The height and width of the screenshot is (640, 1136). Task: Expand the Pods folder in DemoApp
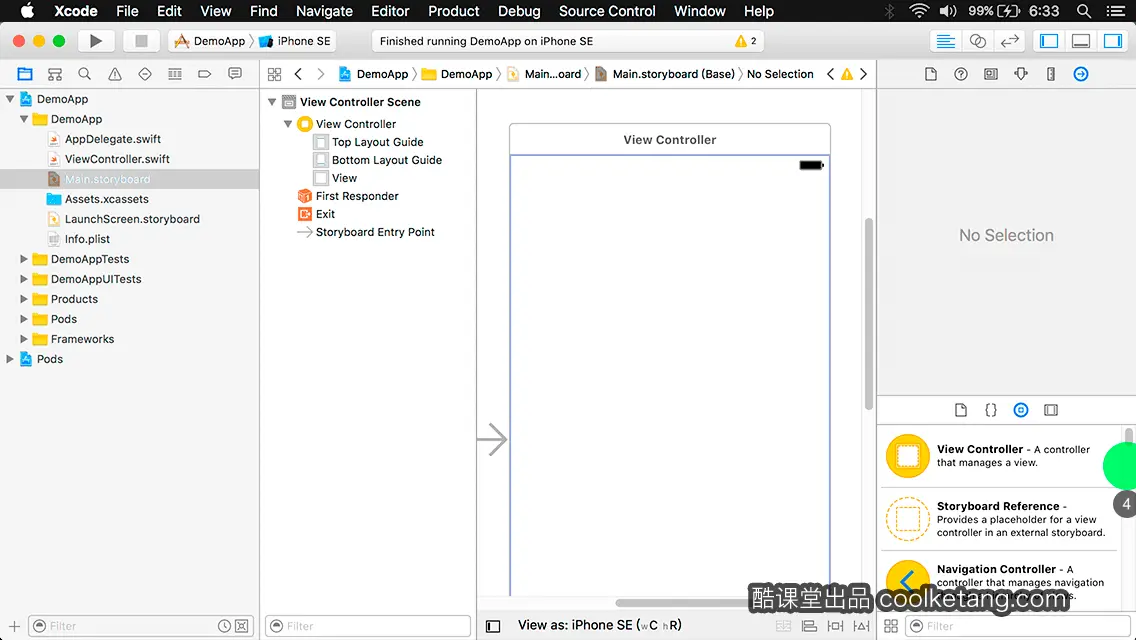24,319
